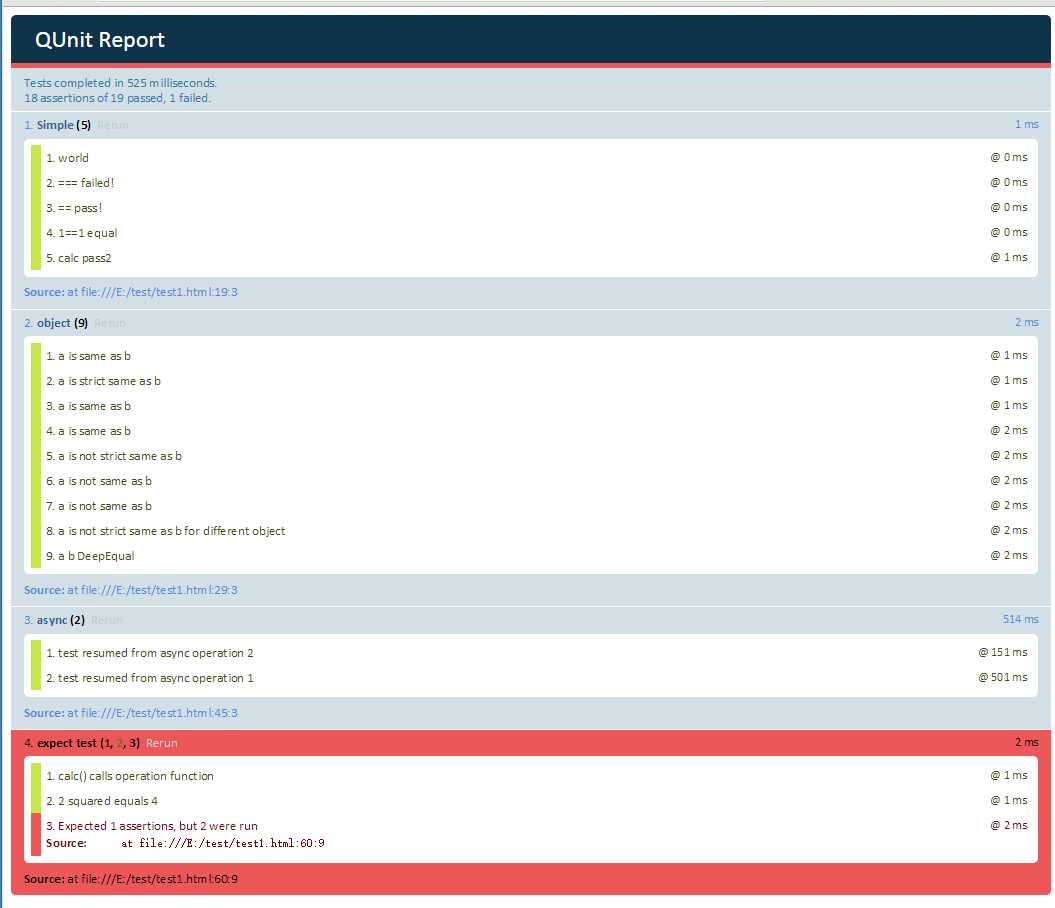Click the source line ending in test1.html:45:3
This screenshot has height=908, width=1055.
131,713
